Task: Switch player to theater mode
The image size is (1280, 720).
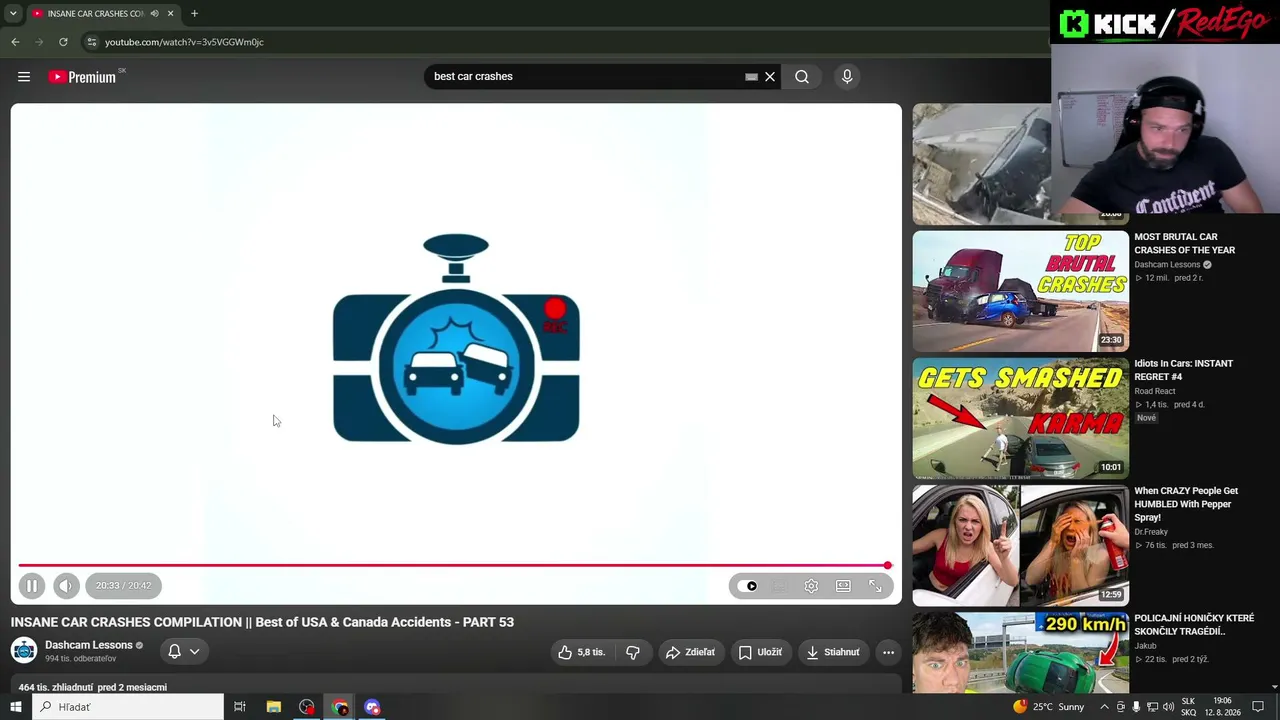Action: [x=843, y=586]
